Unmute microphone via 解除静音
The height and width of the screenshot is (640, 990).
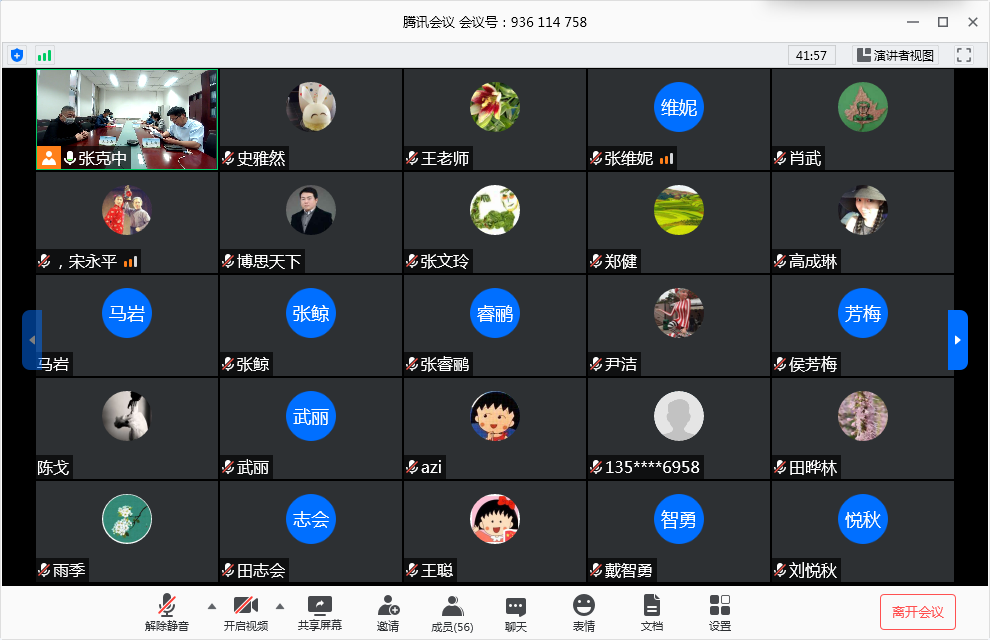pyautogui.click(x=167, y=612)
